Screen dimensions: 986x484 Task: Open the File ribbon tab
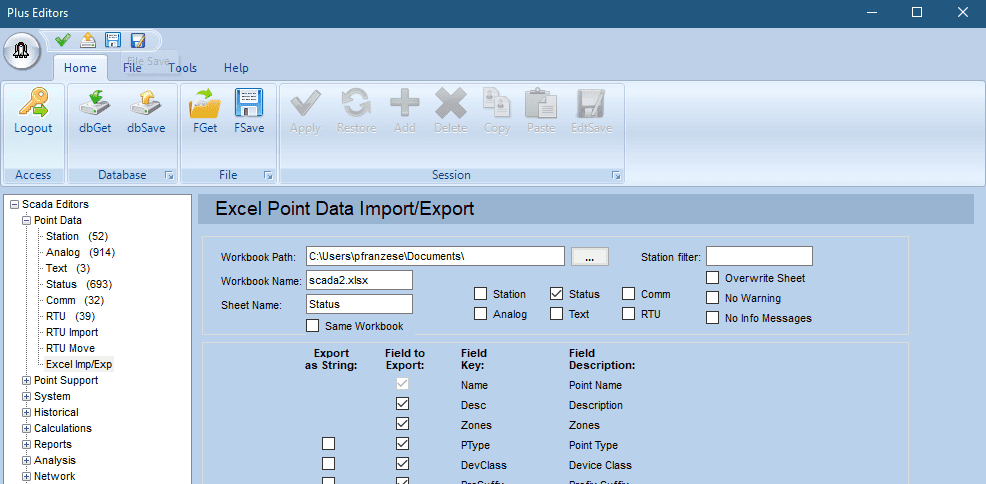132,68
